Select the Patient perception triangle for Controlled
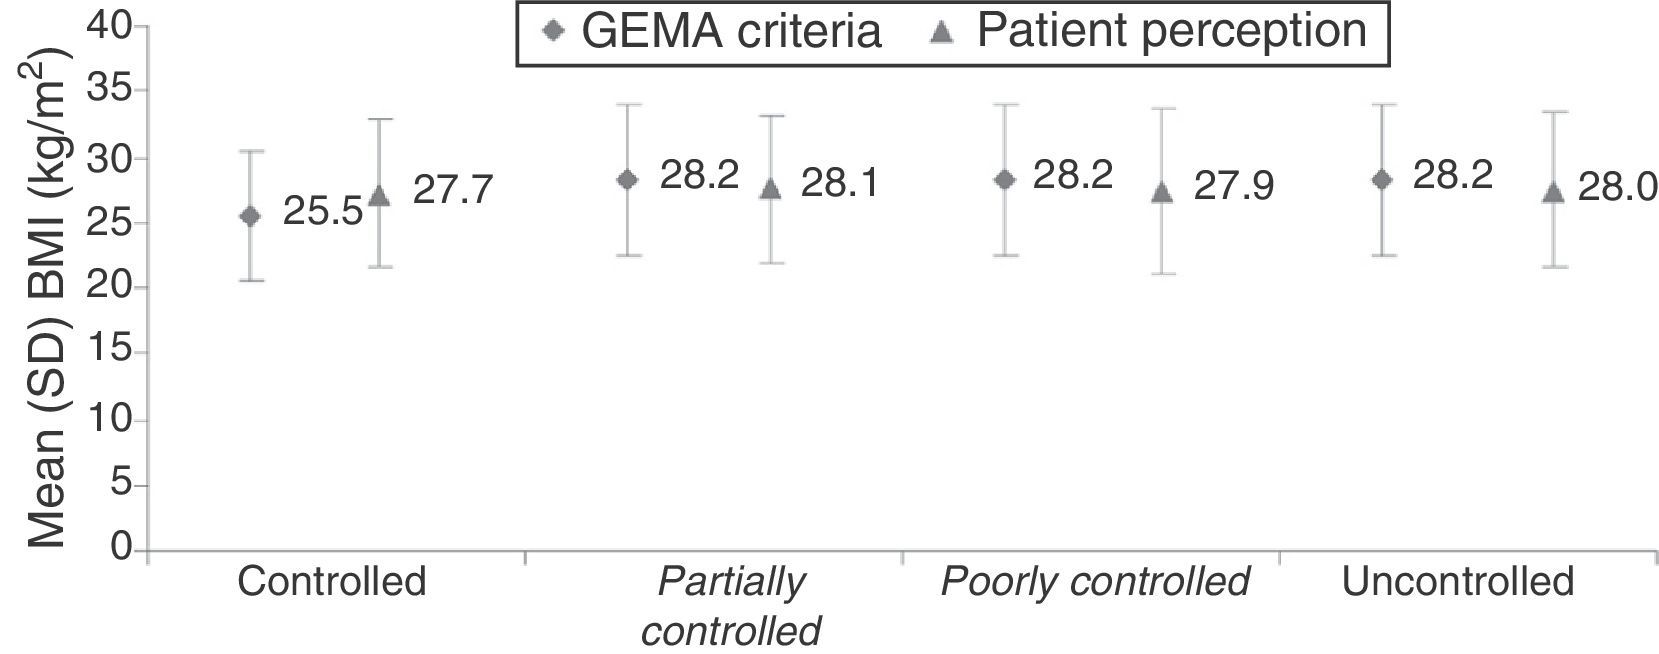 pos(379,196)
